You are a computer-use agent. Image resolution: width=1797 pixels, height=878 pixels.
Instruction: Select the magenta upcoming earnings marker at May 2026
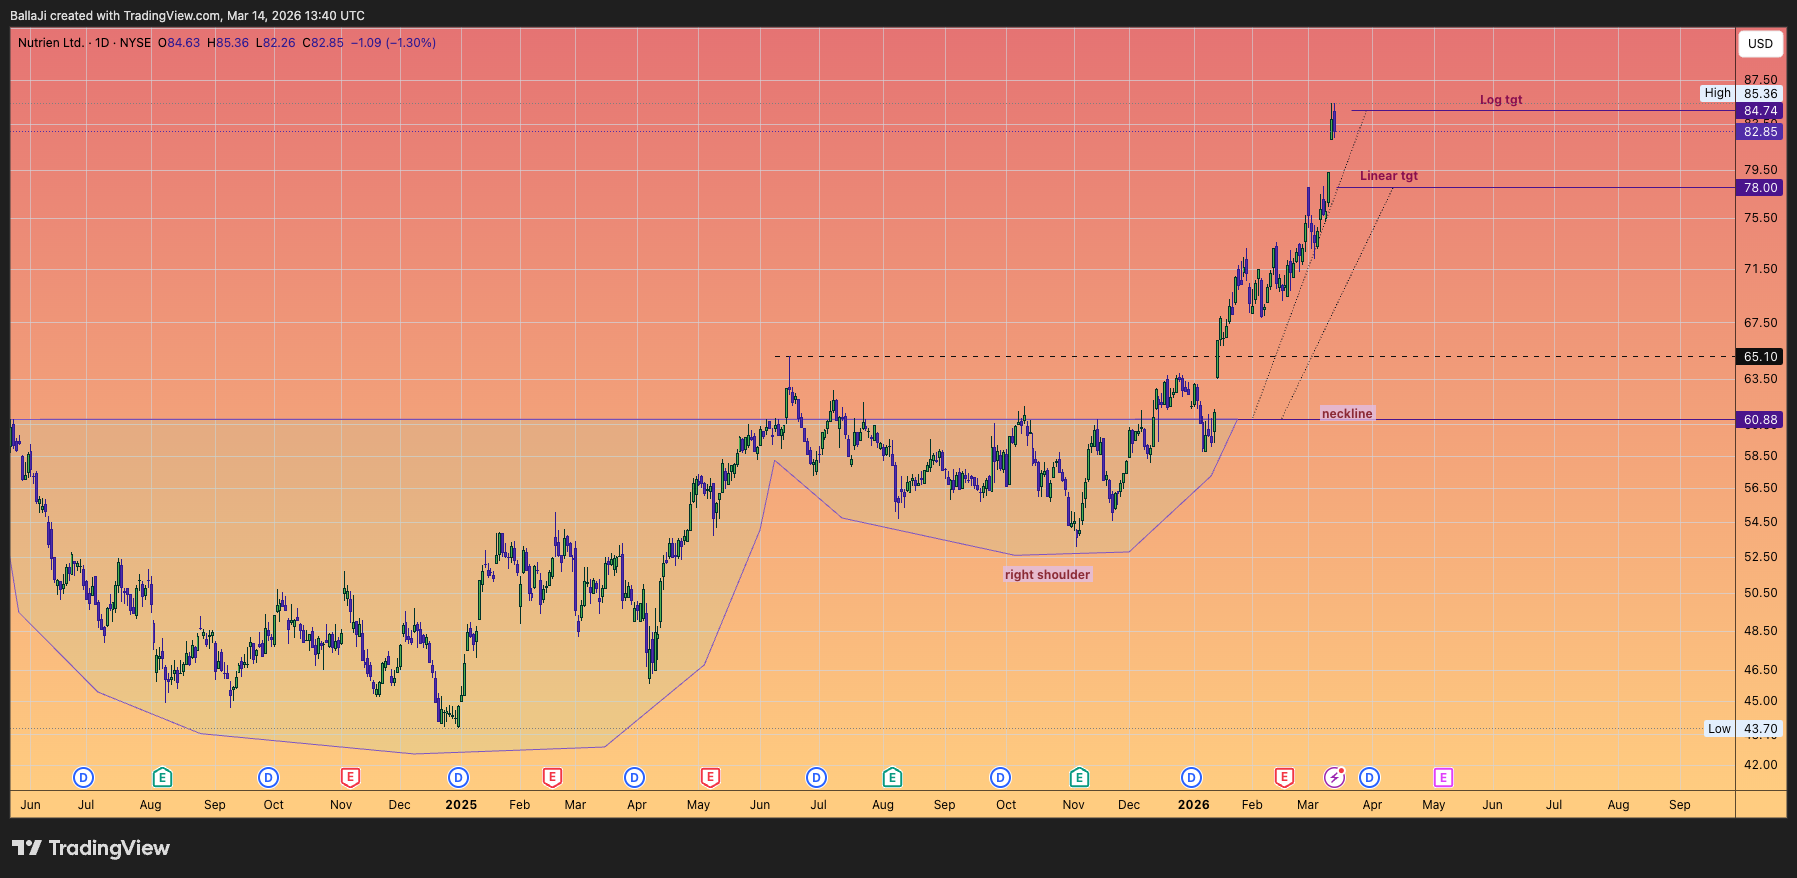[1443, 777]
